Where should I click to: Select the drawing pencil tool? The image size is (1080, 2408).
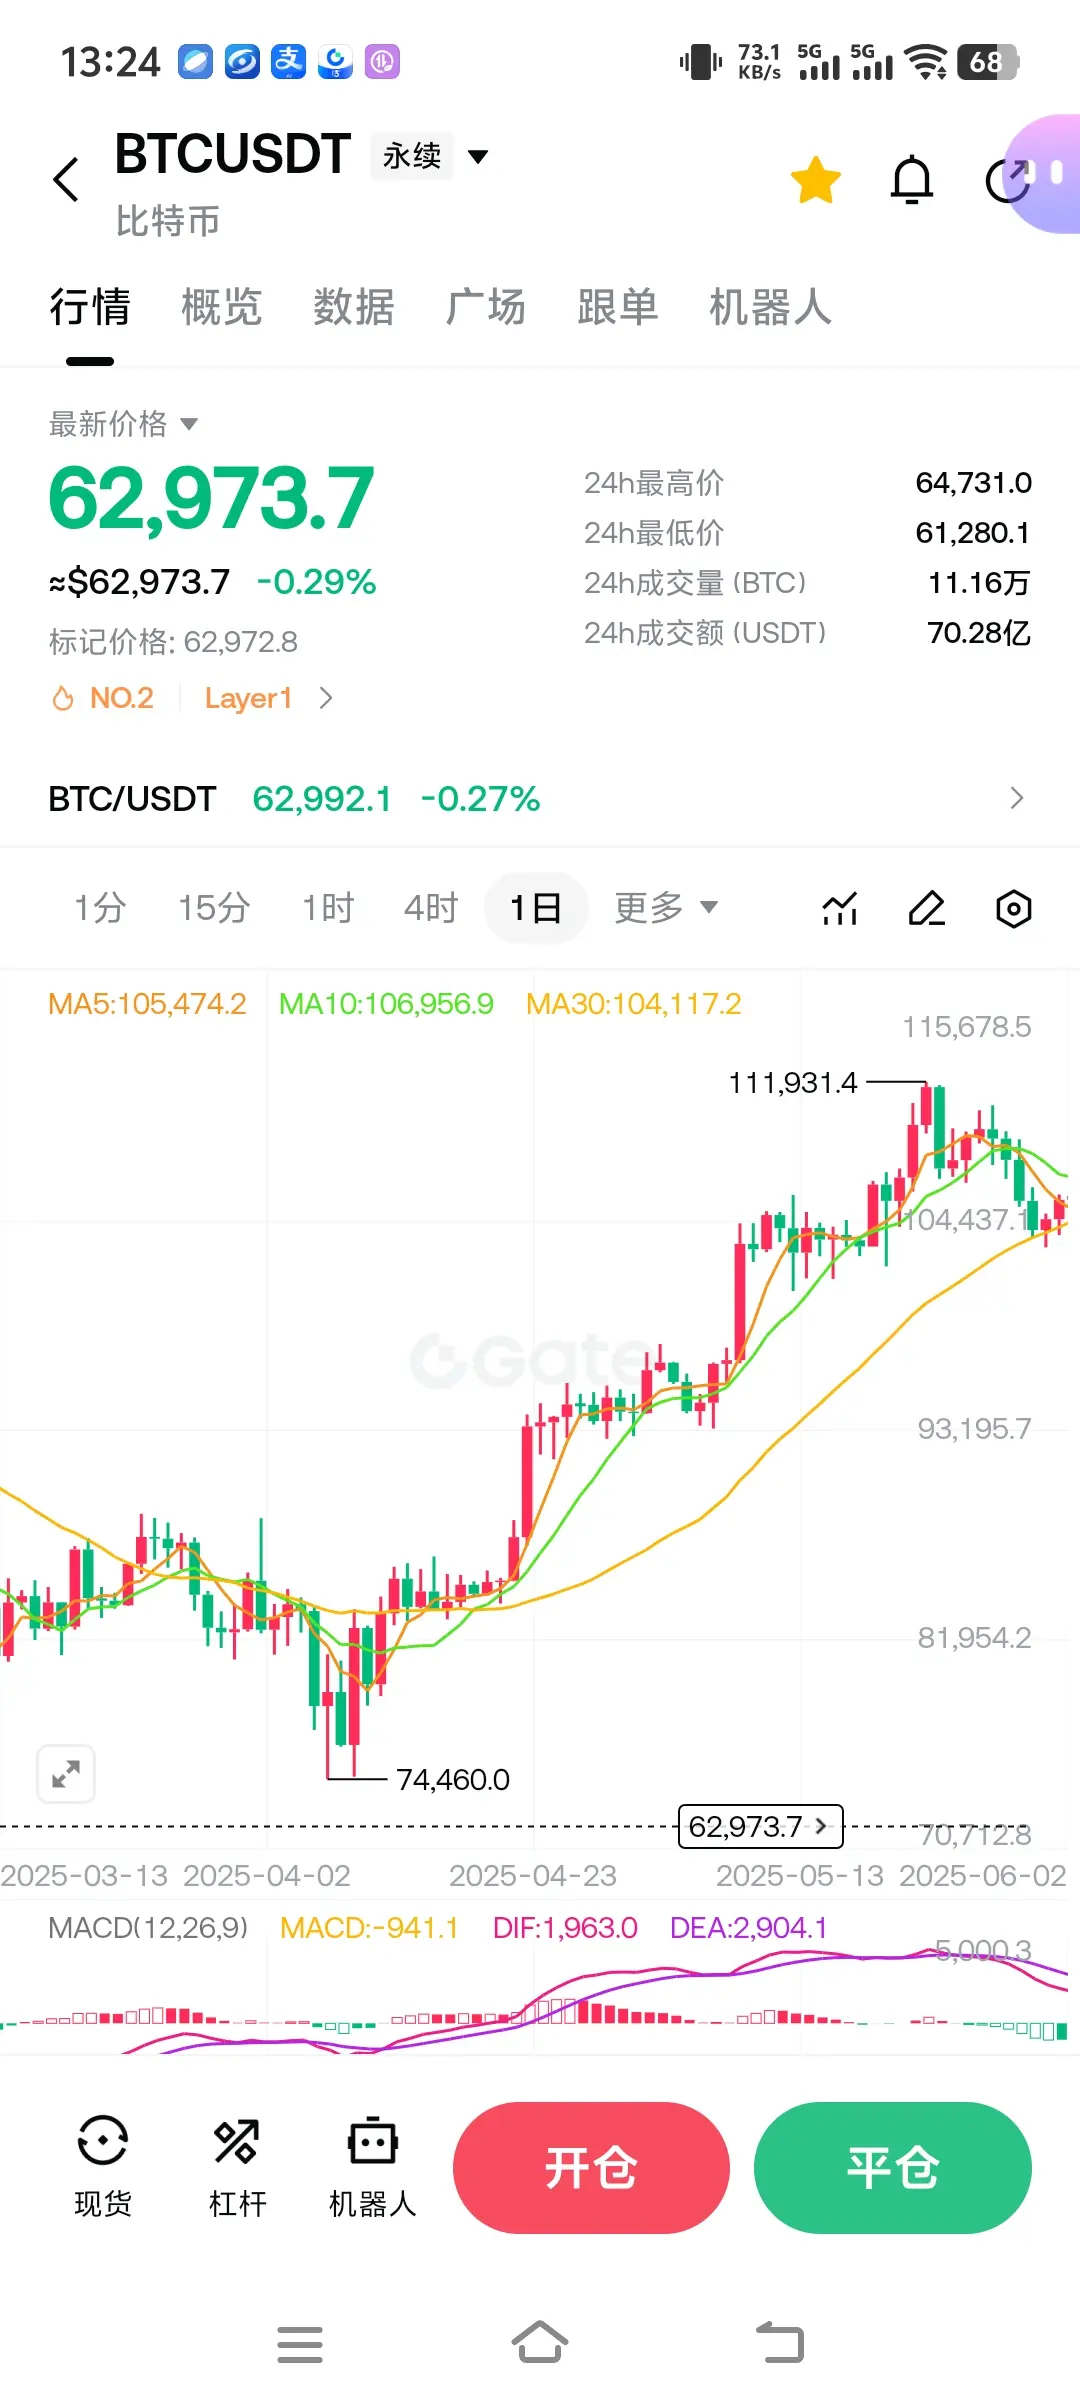(x=927, y=908)
